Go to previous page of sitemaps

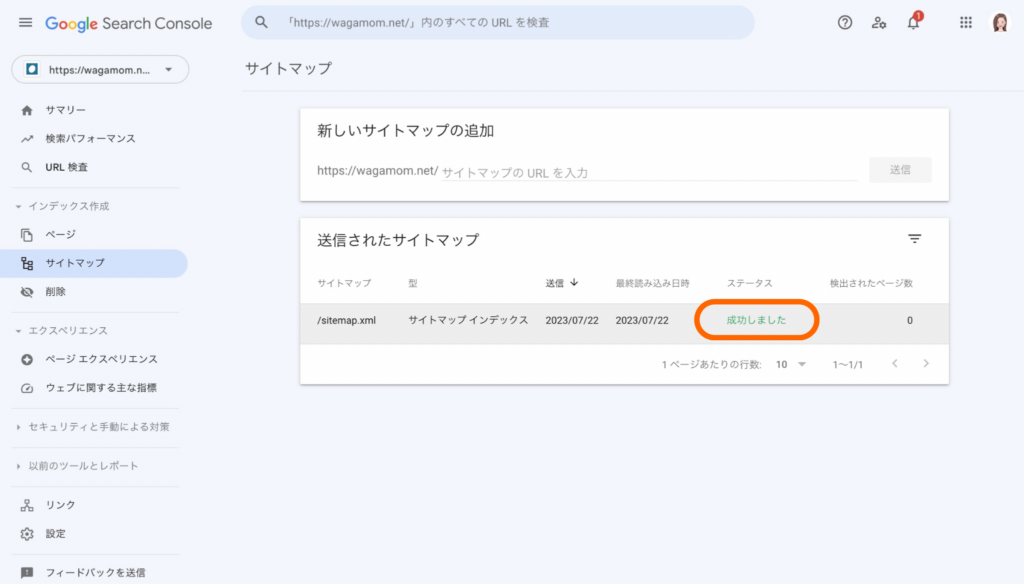(894, 364)
